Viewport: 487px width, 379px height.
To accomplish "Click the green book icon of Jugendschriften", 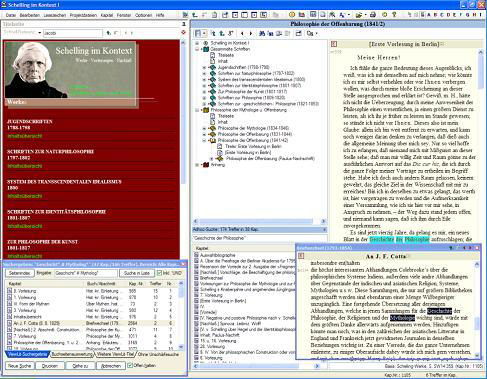I will coord(212,67).
